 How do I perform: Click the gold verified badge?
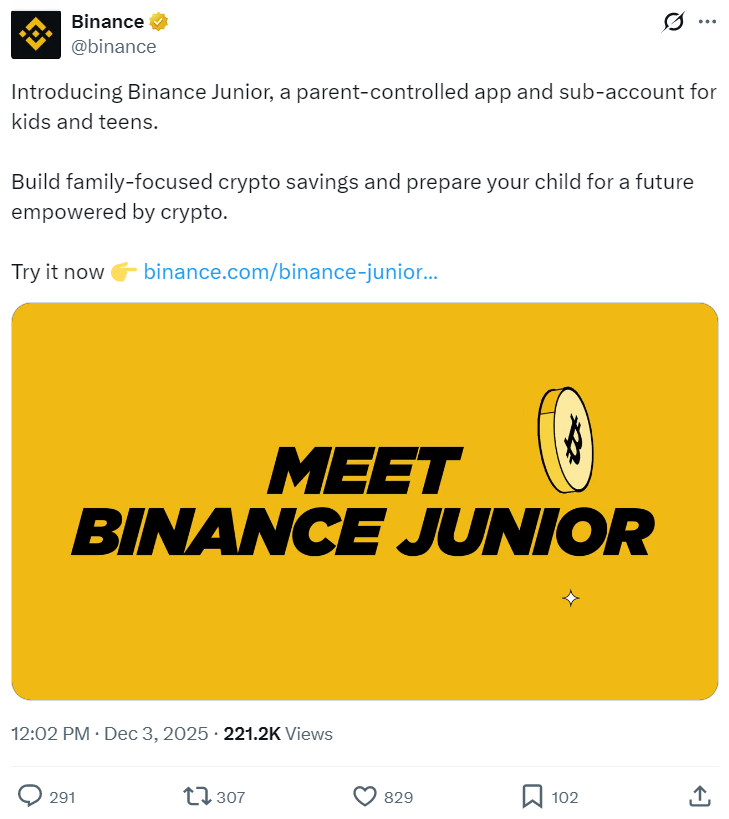click(x=158, y=21)
